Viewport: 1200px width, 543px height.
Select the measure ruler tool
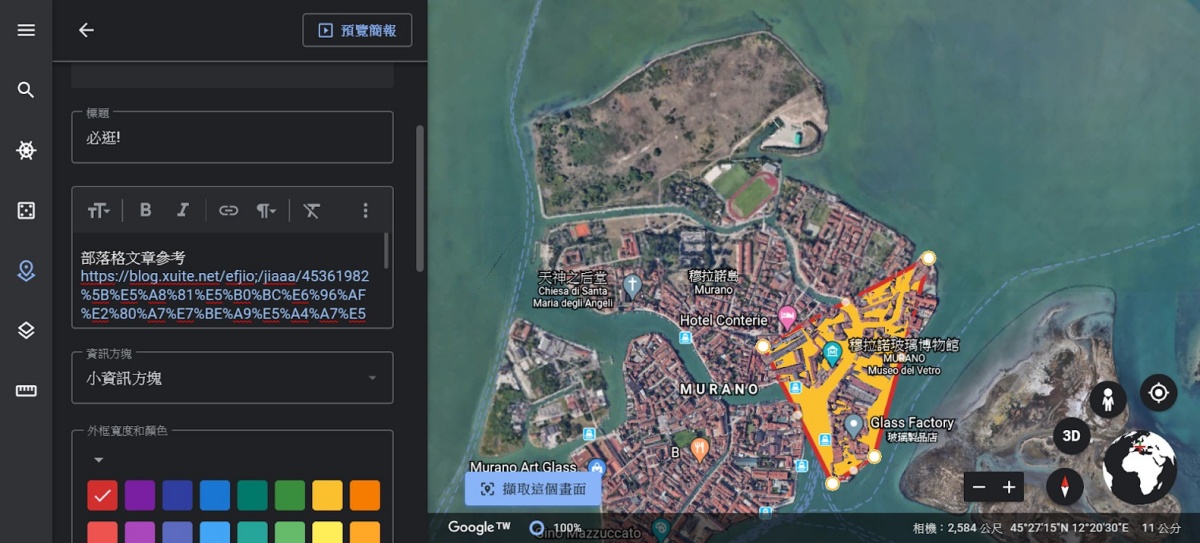point(26,390)
